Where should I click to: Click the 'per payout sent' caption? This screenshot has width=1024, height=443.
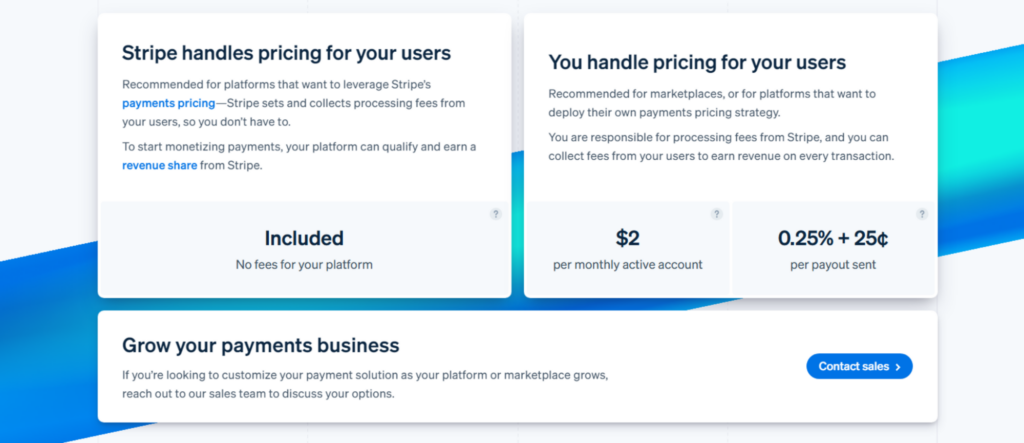click(x=833, y=264)
